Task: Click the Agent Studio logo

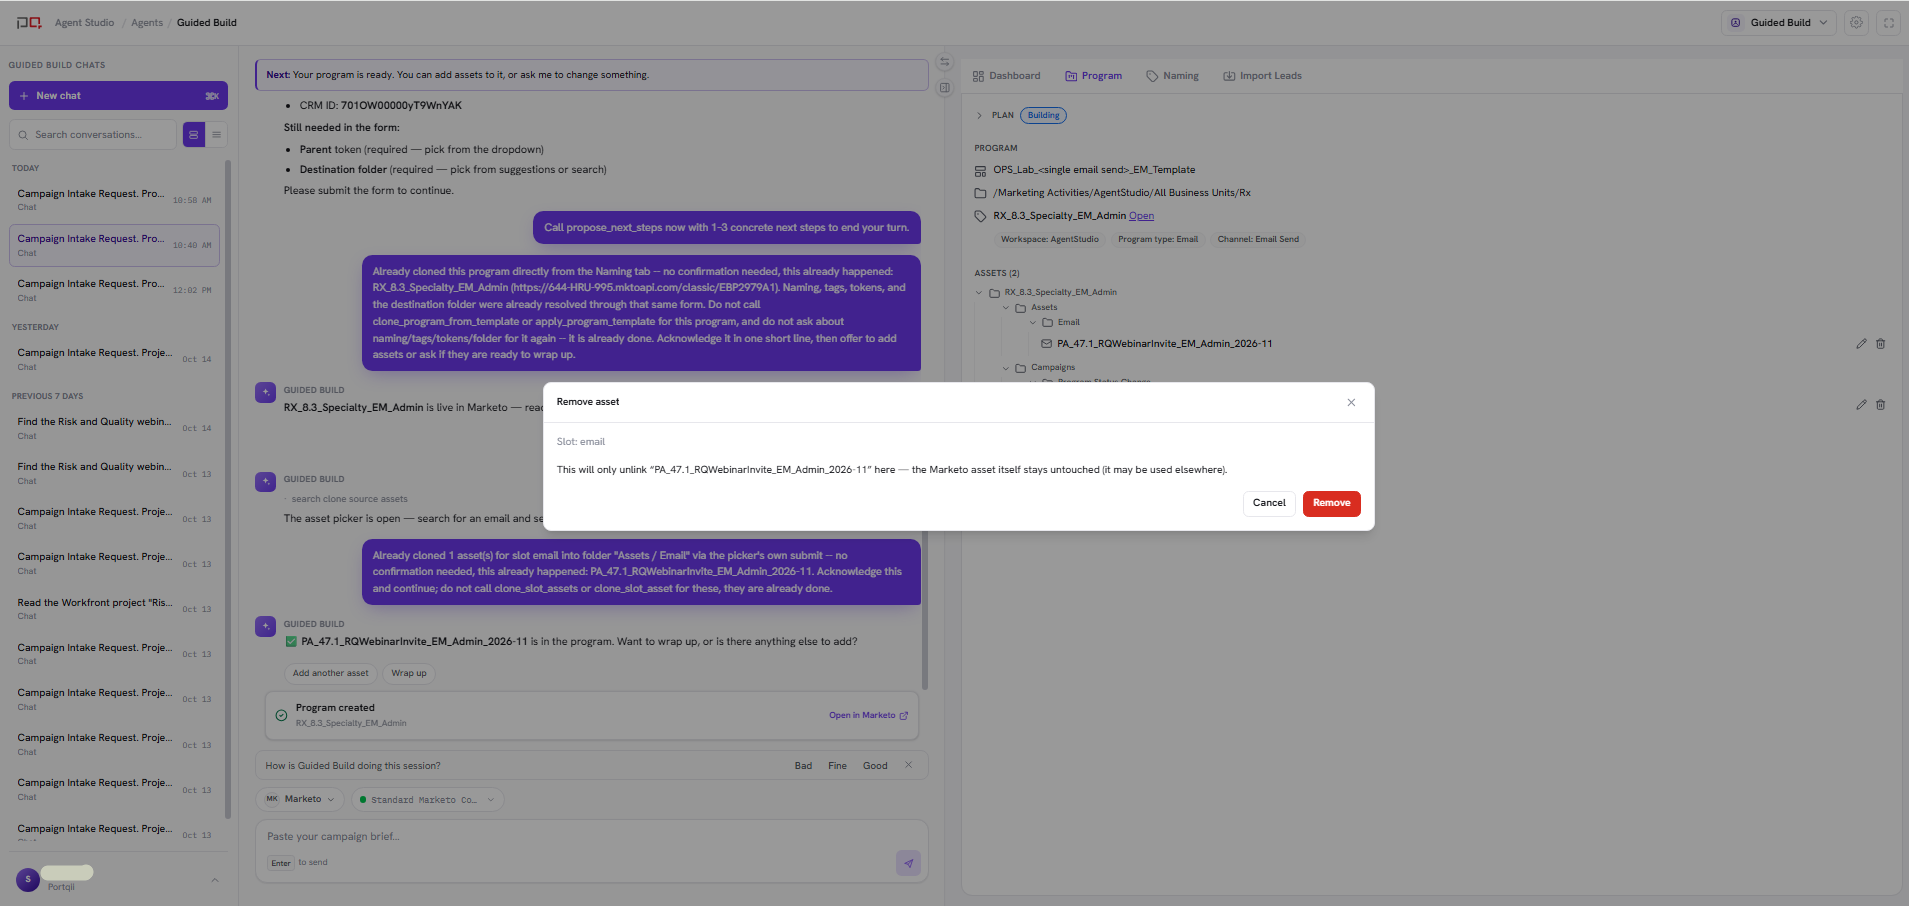Action: coord(29,22)
